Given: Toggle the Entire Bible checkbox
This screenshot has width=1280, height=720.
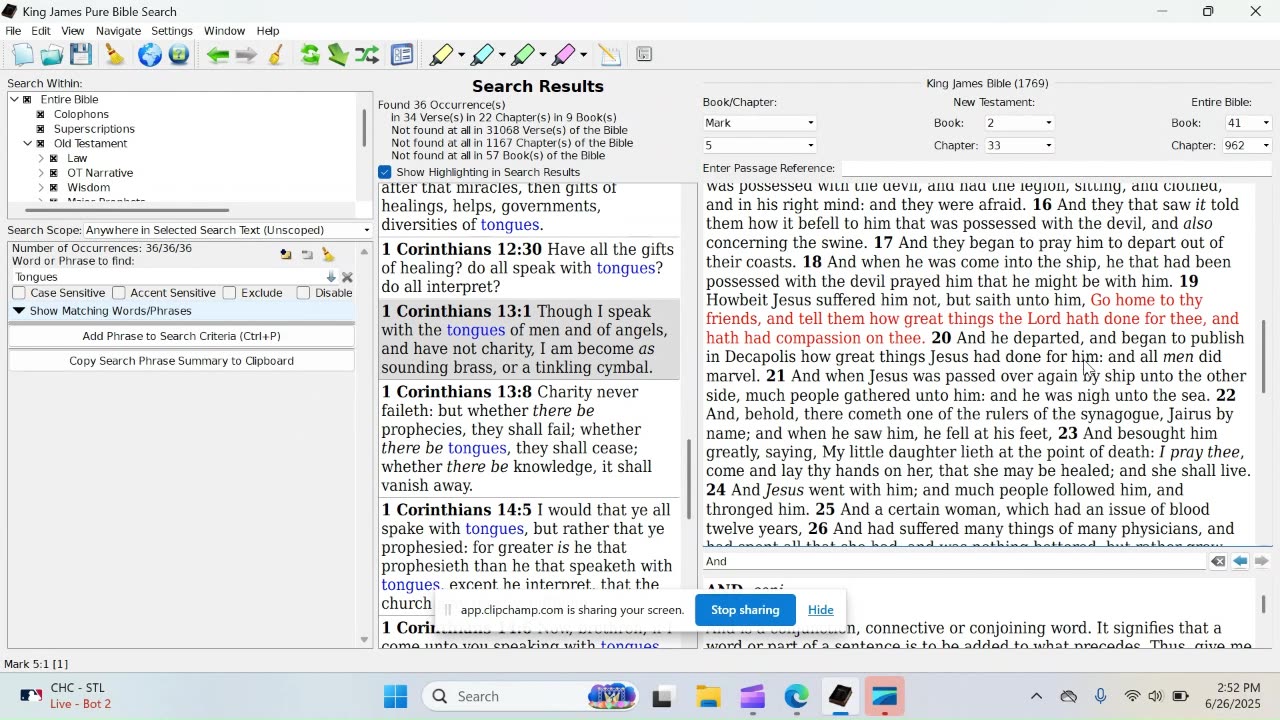Looking at the screenshot, I should 28,100.
